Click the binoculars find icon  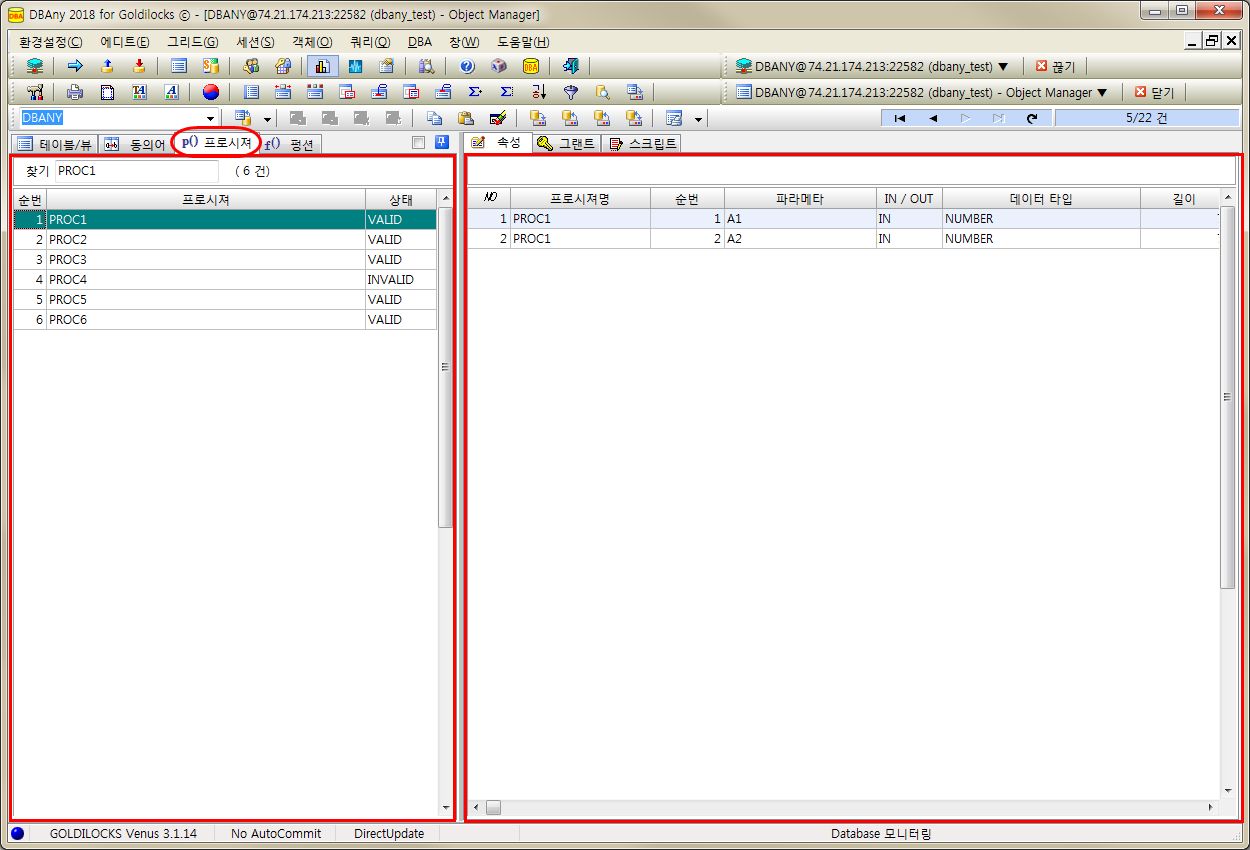427,66
